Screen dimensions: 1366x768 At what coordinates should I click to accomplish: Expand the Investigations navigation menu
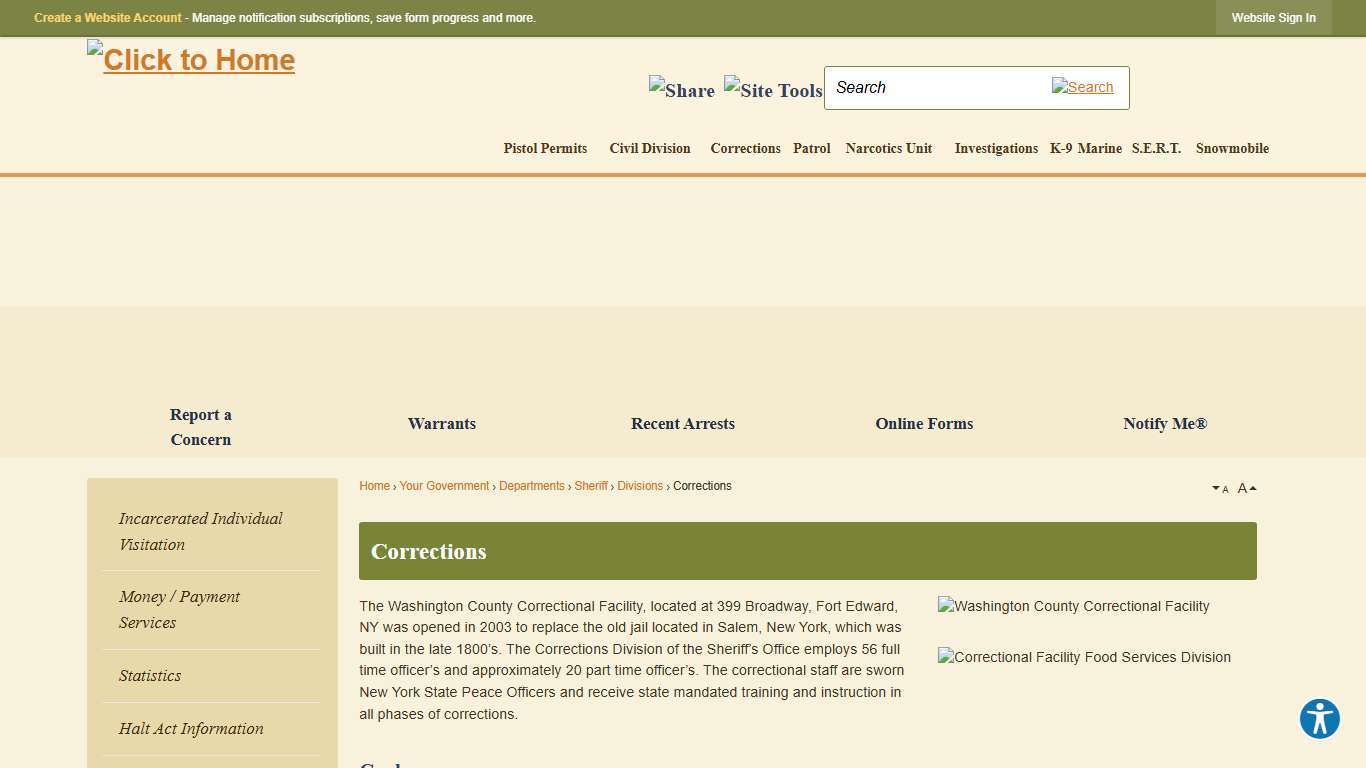(996, 148)
